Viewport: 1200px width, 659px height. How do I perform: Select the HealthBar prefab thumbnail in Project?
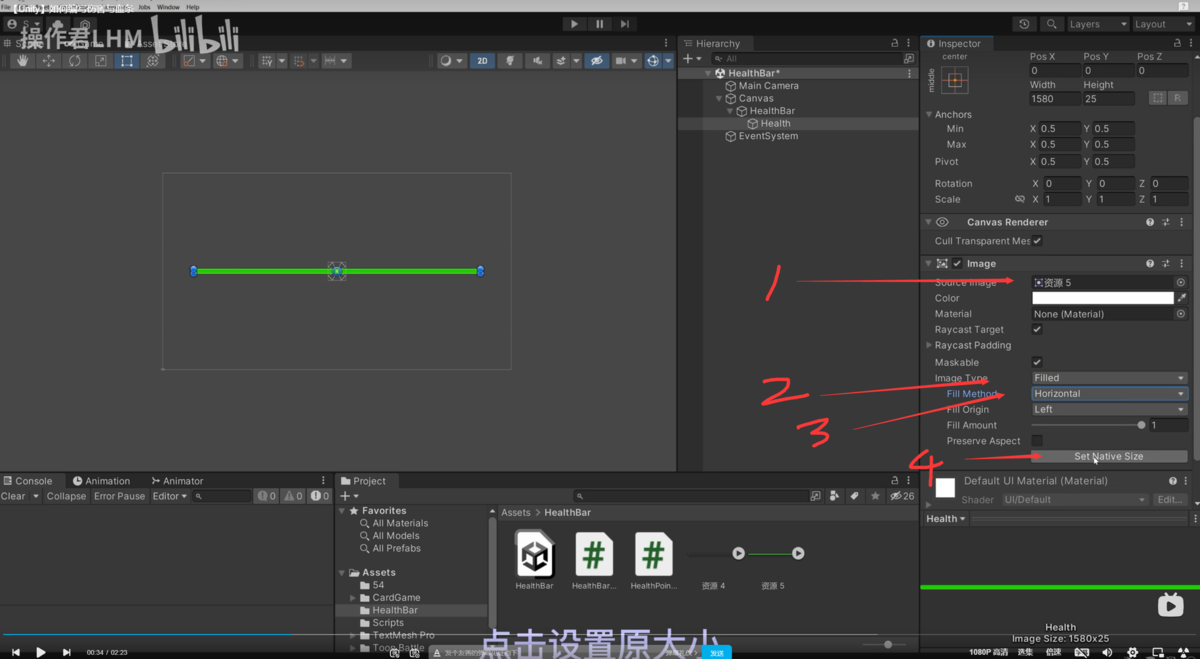coord(534,555)
